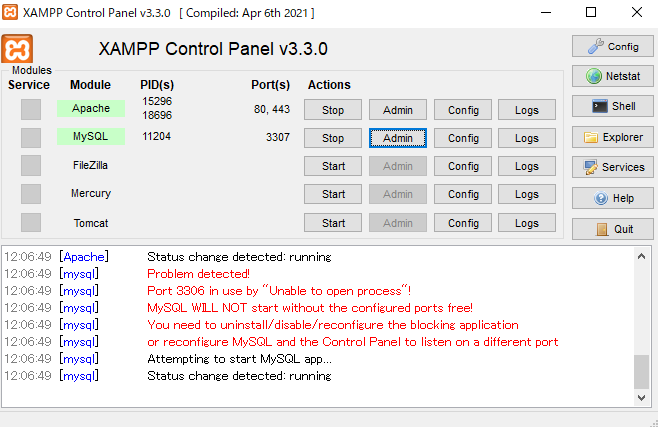Toggle the Tomcat service checkbox
The width and height of the screenshot is (658, 427).
pos(31,222)
